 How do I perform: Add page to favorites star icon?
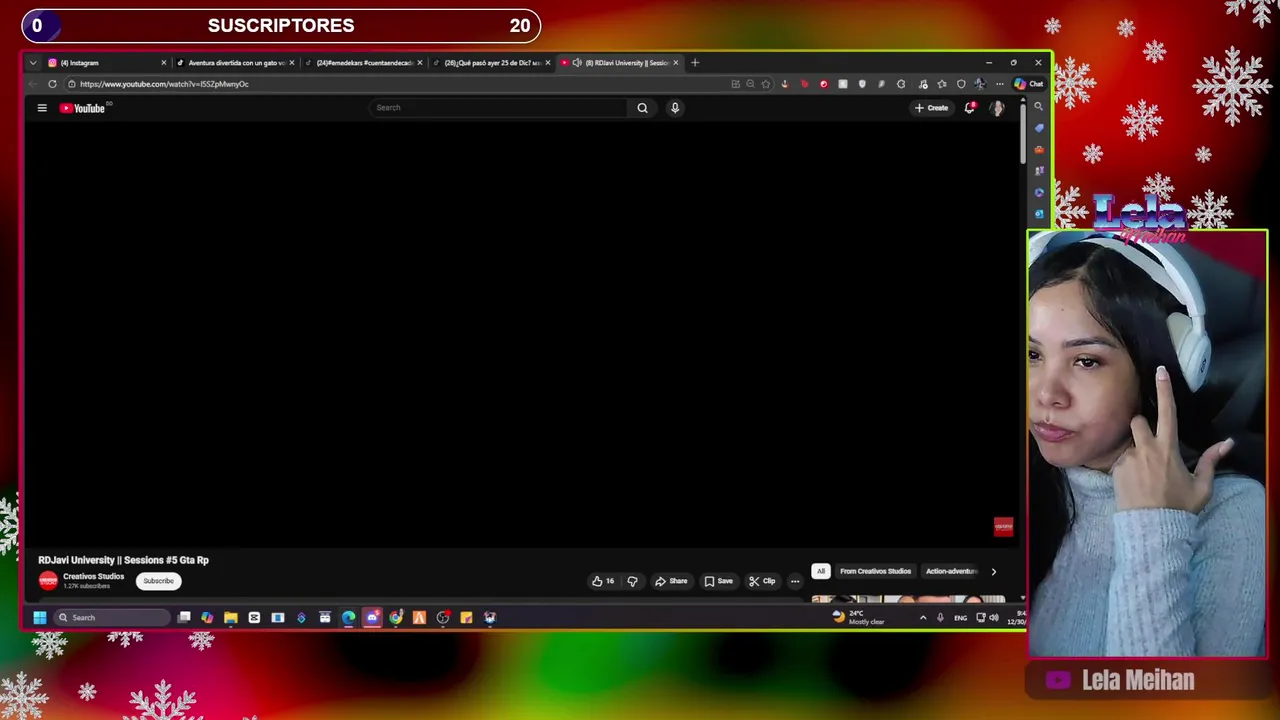[x=766, y=84]
